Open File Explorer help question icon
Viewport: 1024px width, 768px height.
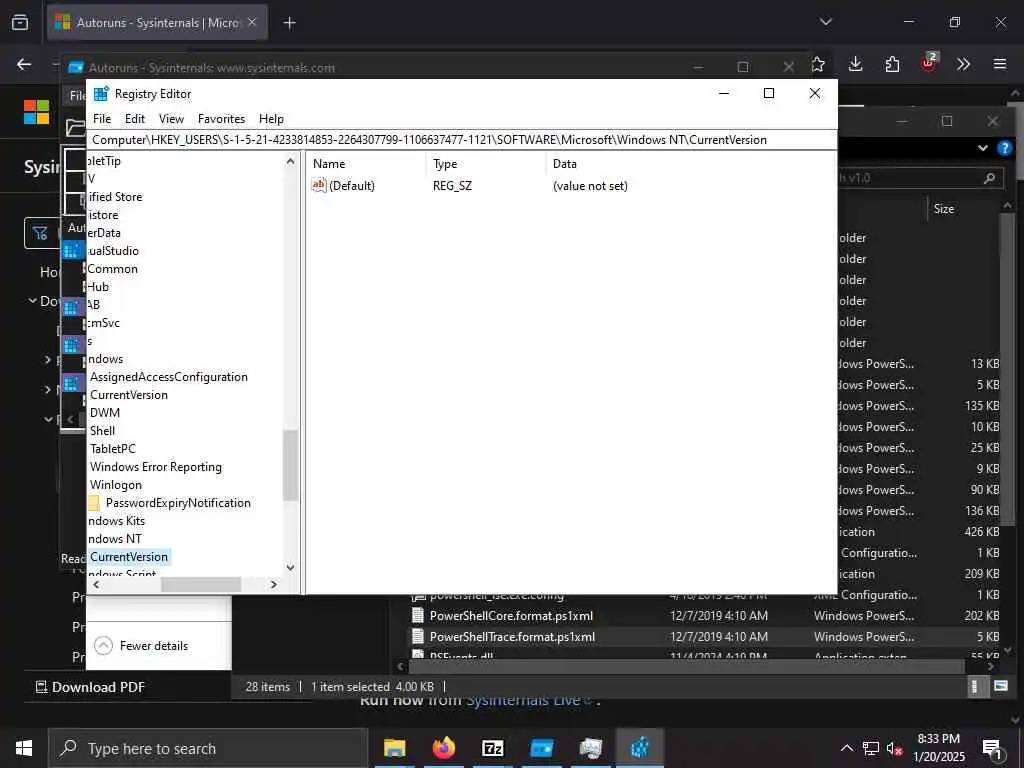click(1004, 148)
